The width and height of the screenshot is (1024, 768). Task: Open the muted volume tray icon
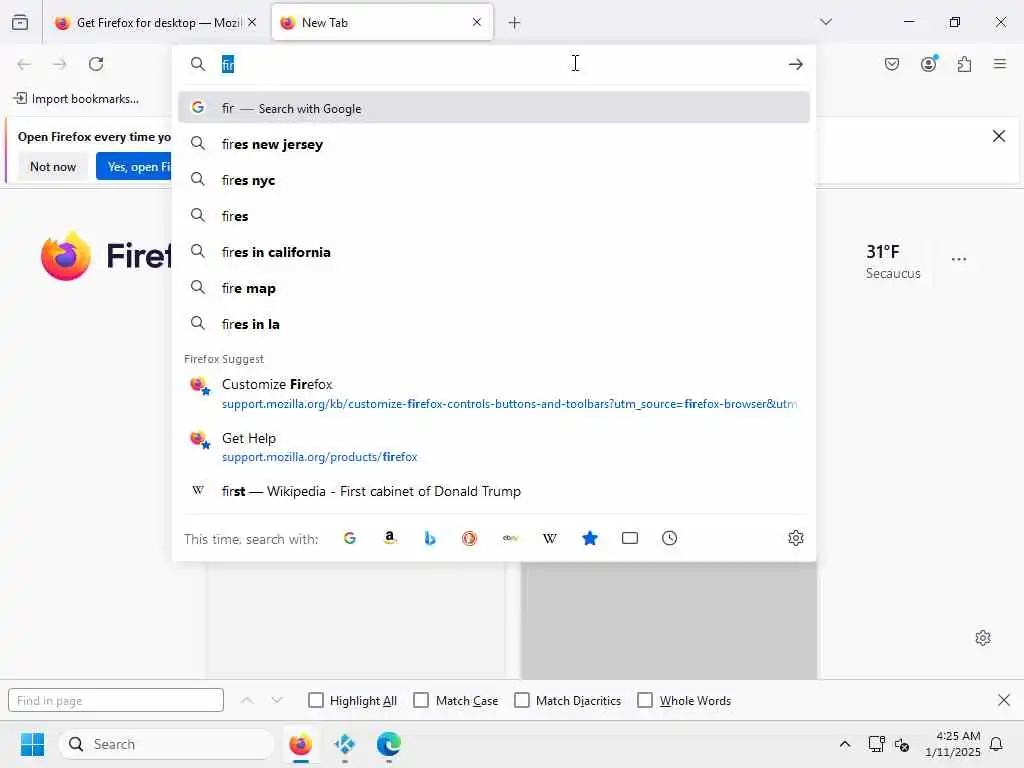(x=902, y=744)
